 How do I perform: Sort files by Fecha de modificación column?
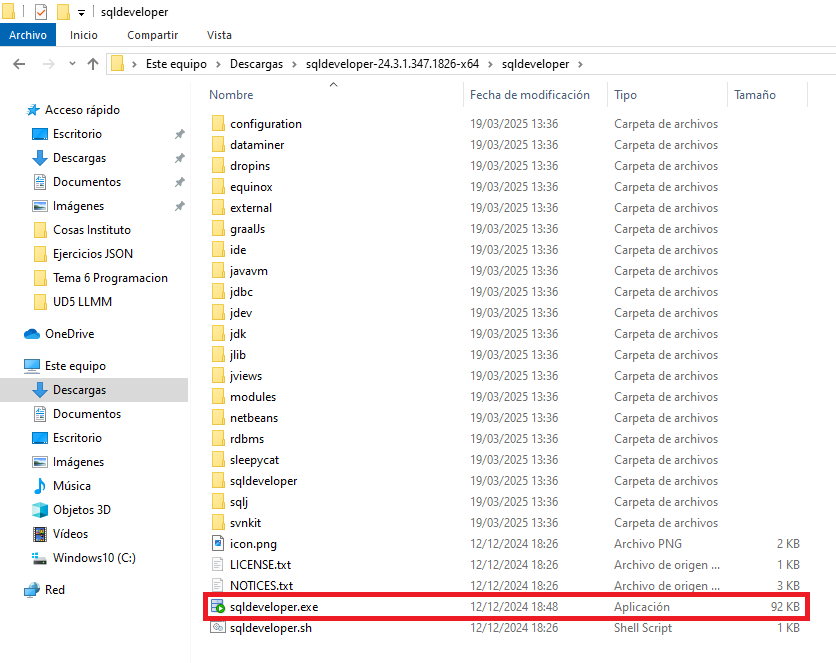click(x=530, y=95)
